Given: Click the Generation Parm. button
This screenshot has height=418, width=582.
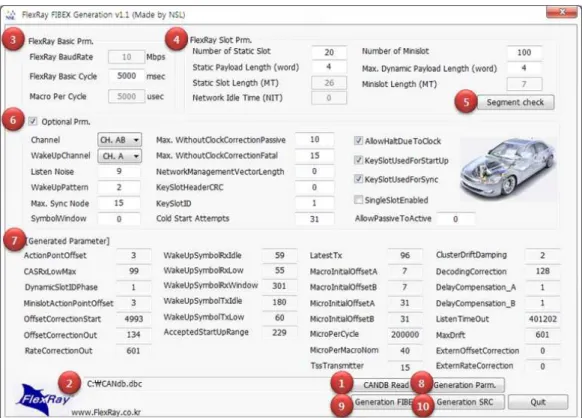Looking at the screenshot, I should (465, 385).
